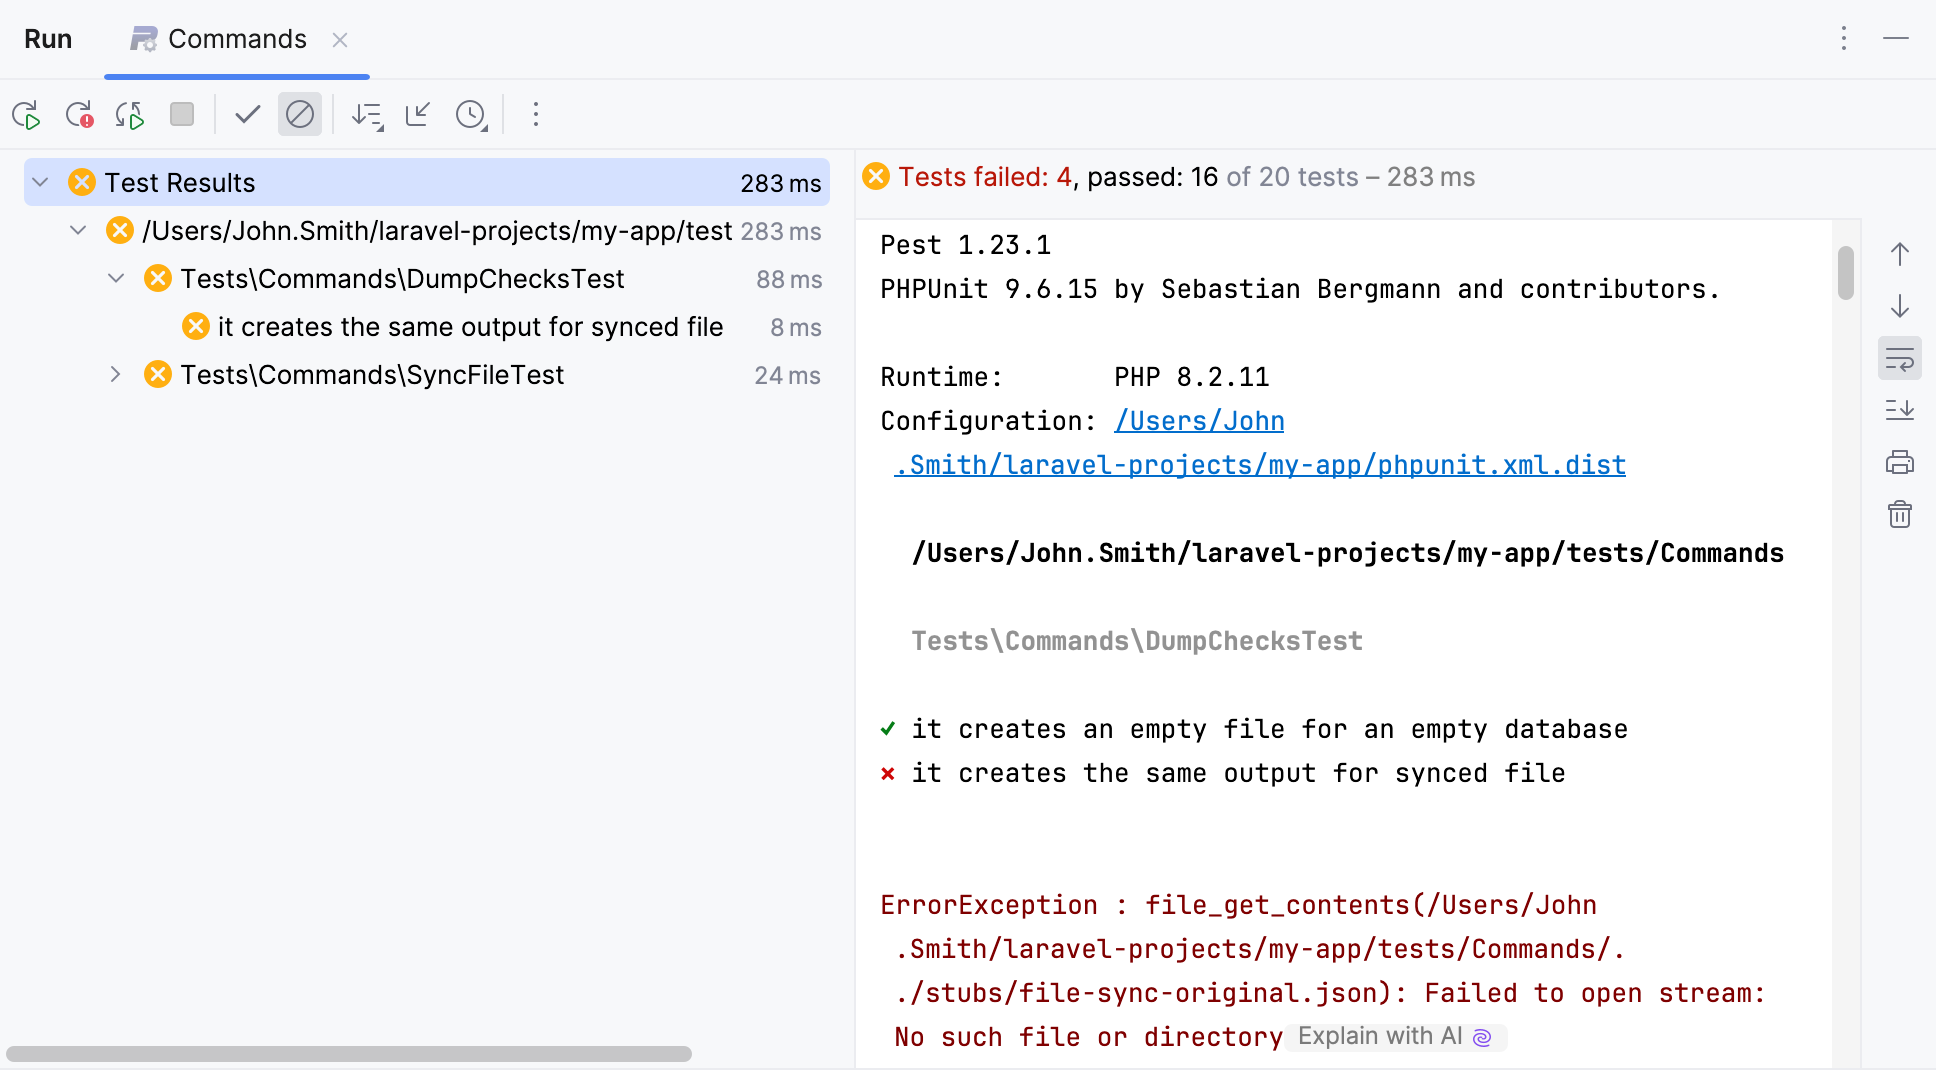This screenshot has width=1936, height=1070.
Task: Clear console output with the trash icon
Action: [1899, 515]
